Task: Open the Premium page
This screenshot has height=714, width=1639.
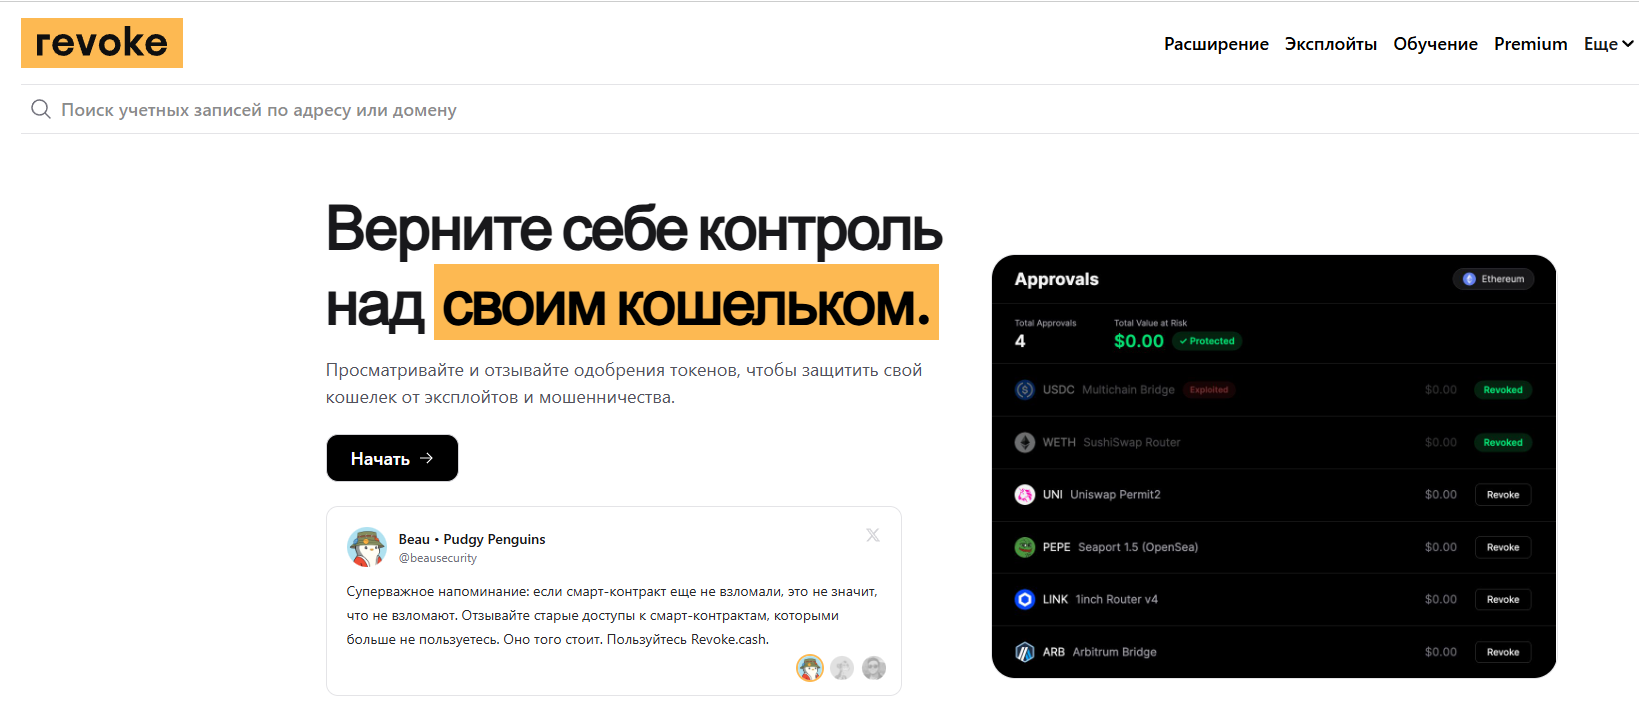Action: (1531, 44)
